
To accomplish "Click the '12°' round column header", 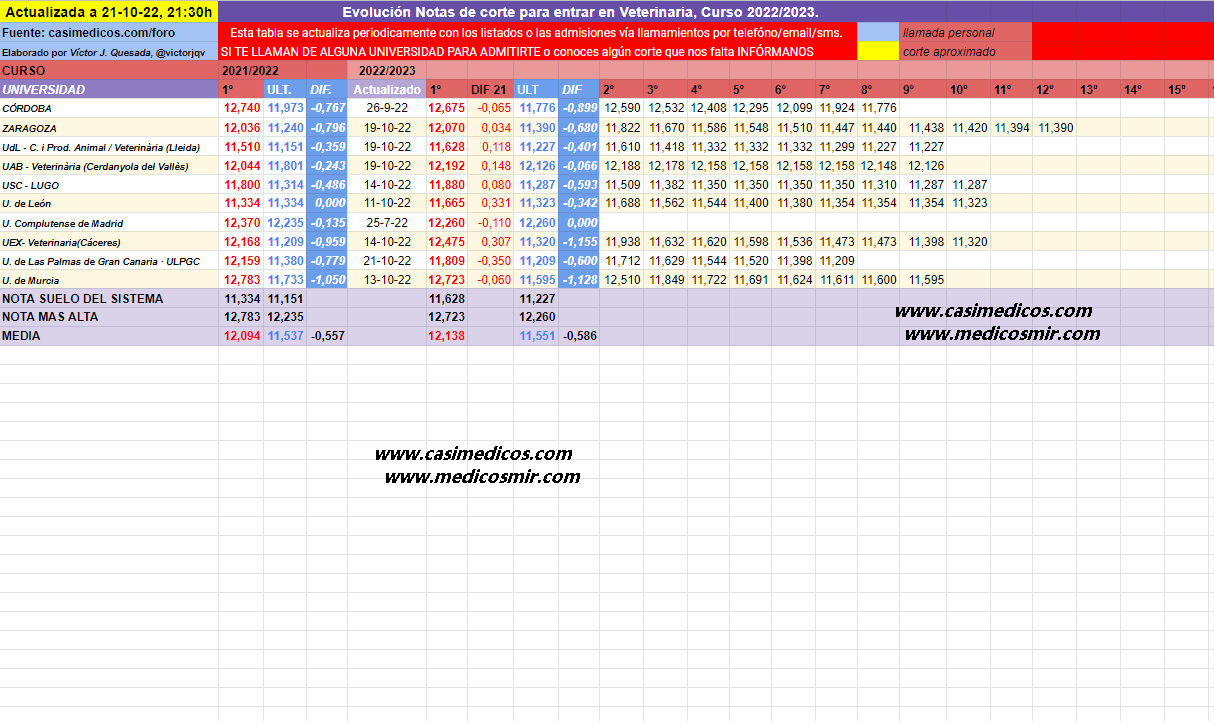I will [1053, 90].
